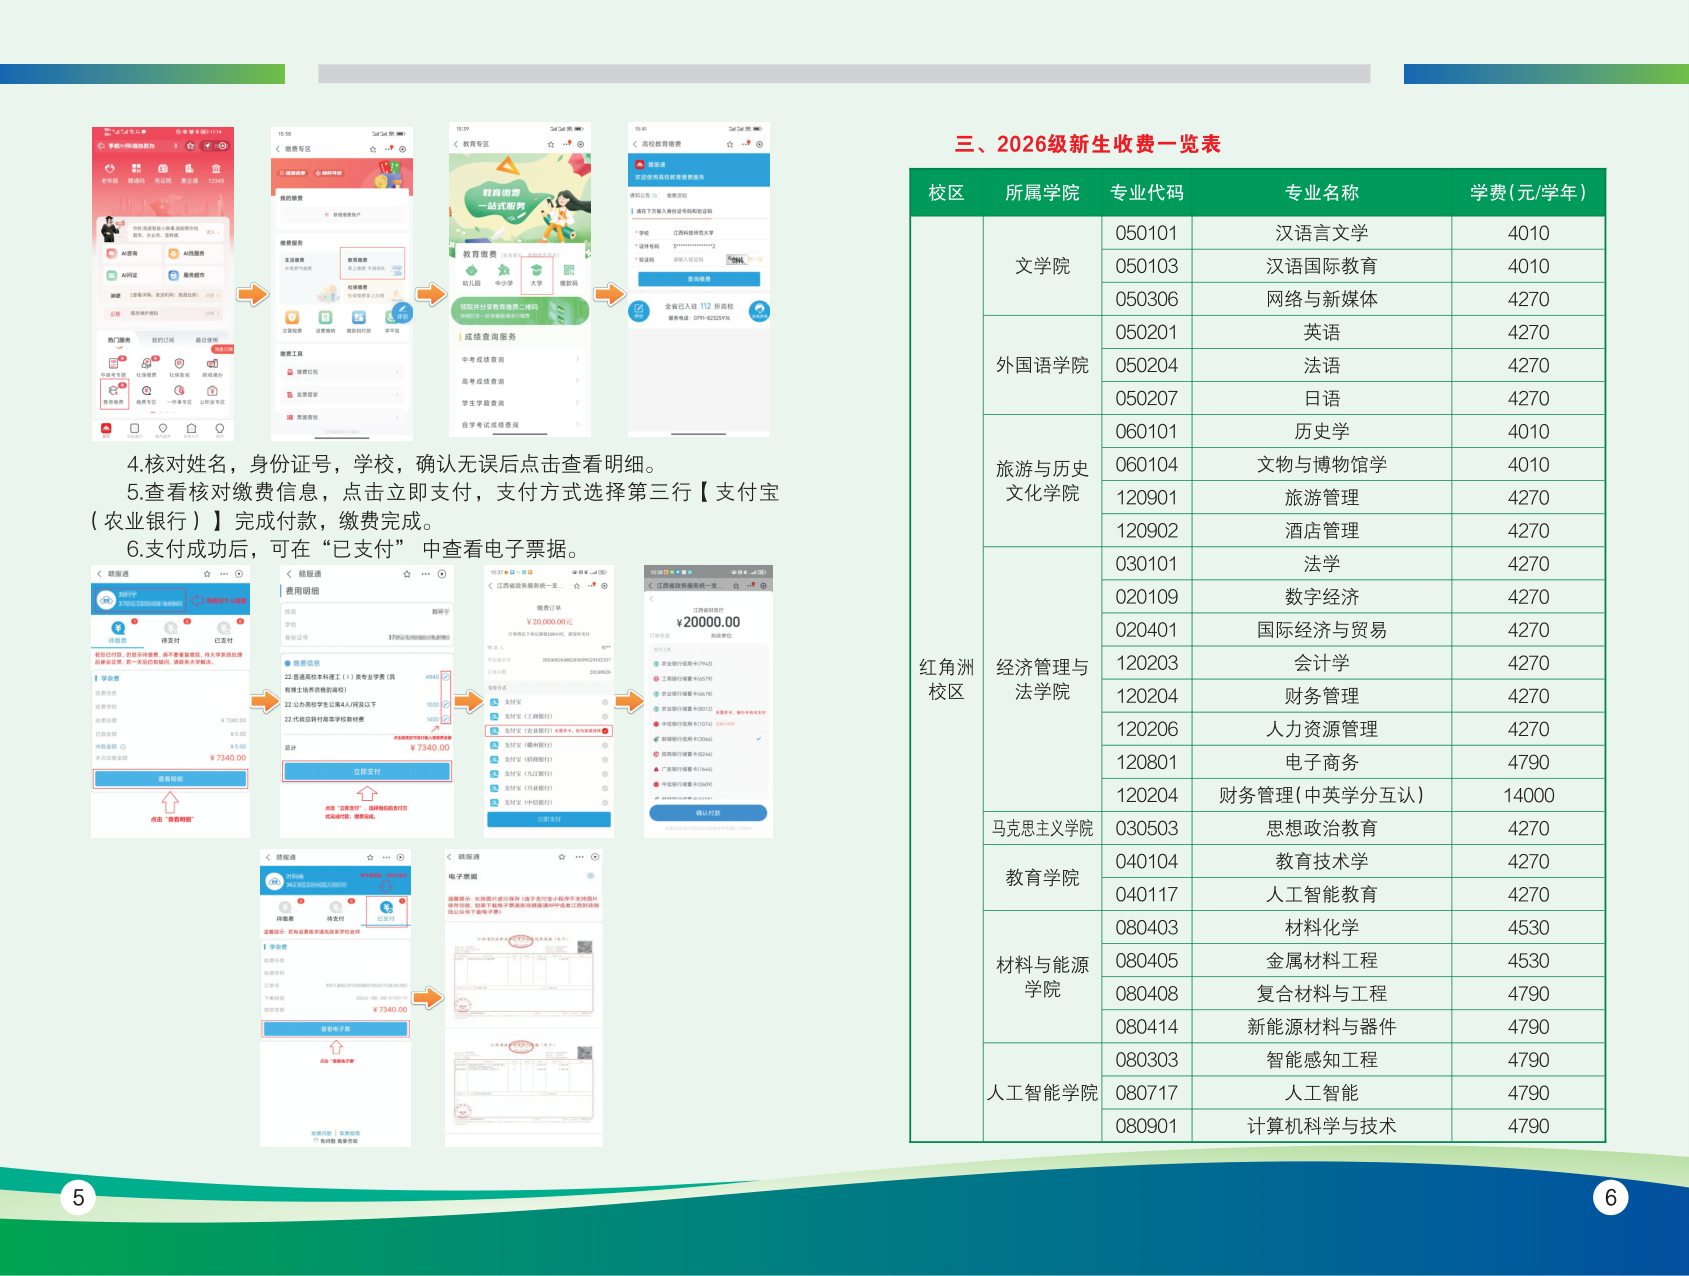The image size is (1689, 1276).
Task: Click the heading 三、2026级新生收费一览表
Action: pos(1088,144)
